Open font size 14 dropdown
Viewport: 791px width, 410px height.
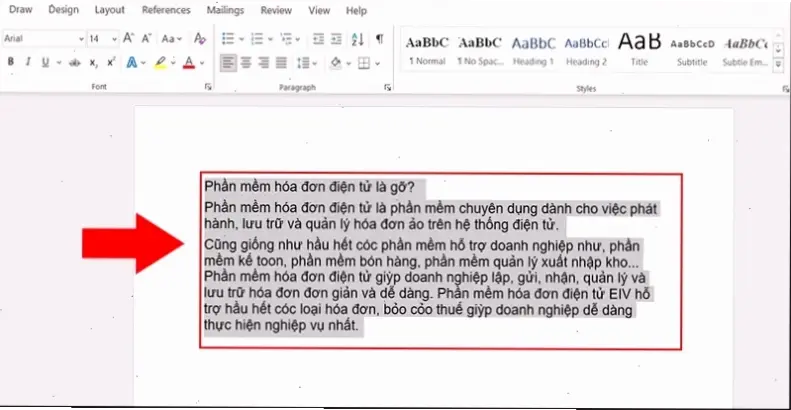point(115,39)
